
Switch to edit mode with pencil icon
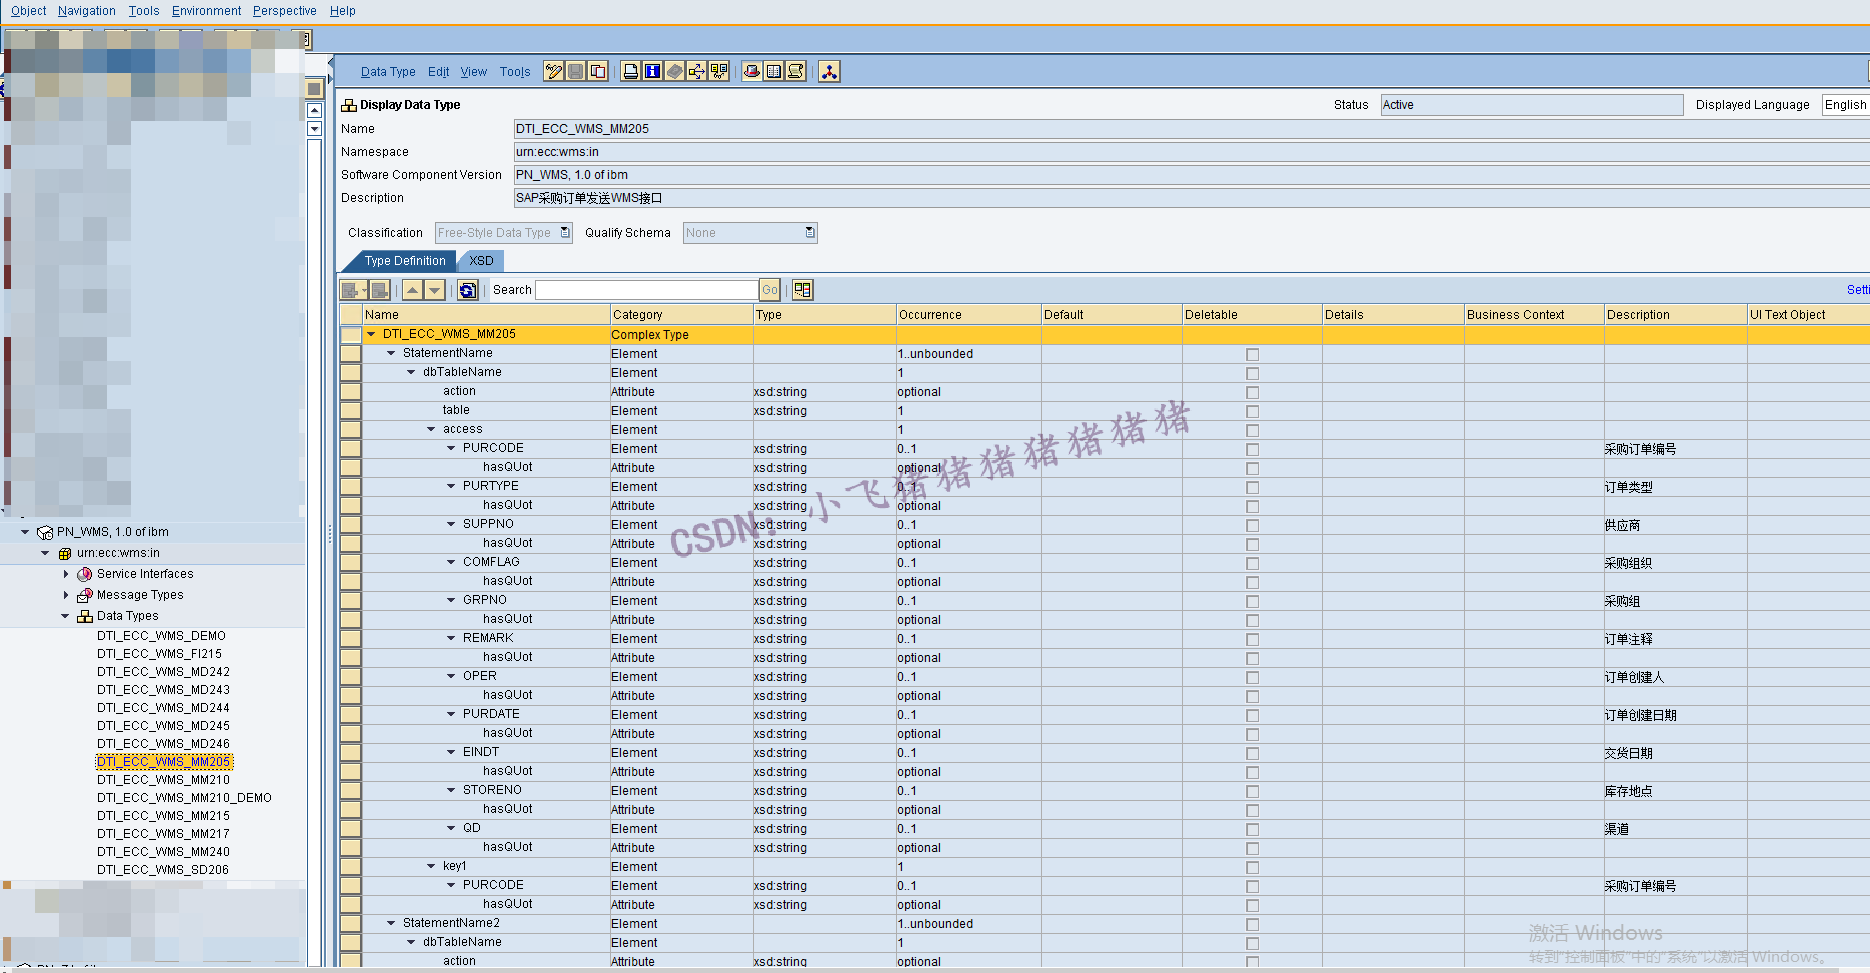pos(553,71)
